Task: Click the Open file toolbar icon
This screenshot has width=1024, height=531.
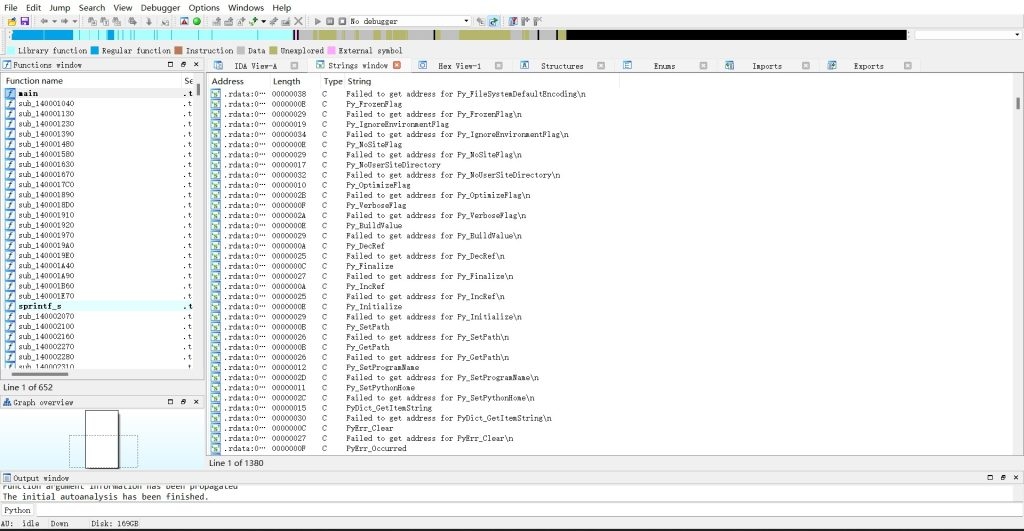Action: point(11,21)
